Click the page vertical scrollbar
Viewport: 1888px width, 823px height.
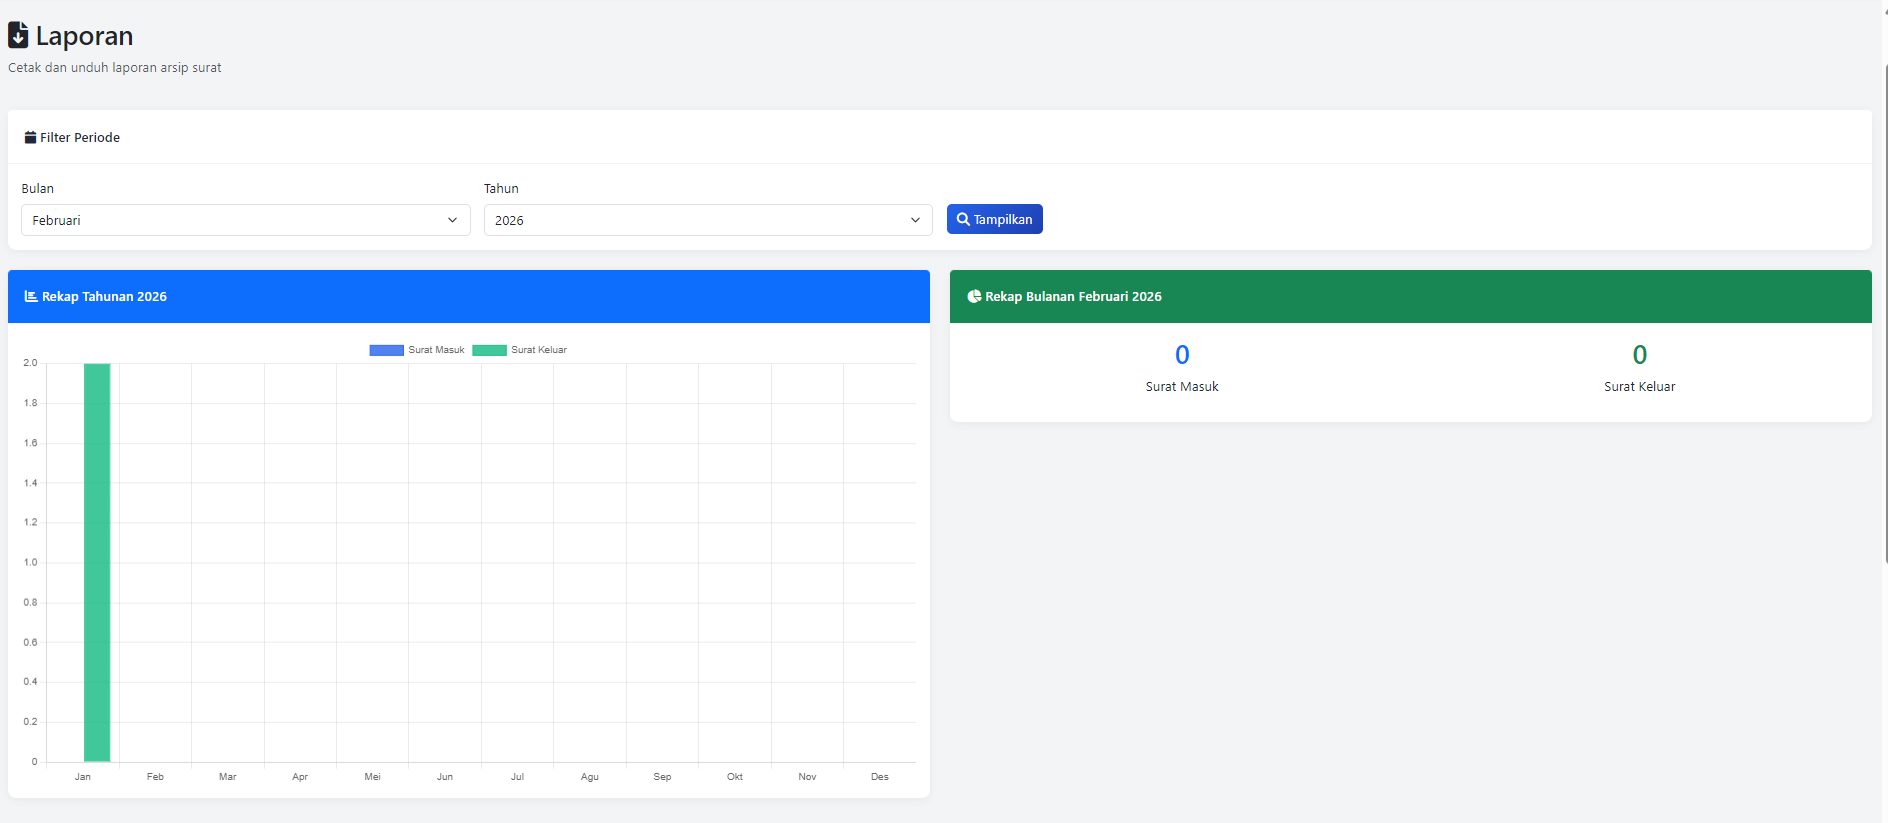(1885, 312)
